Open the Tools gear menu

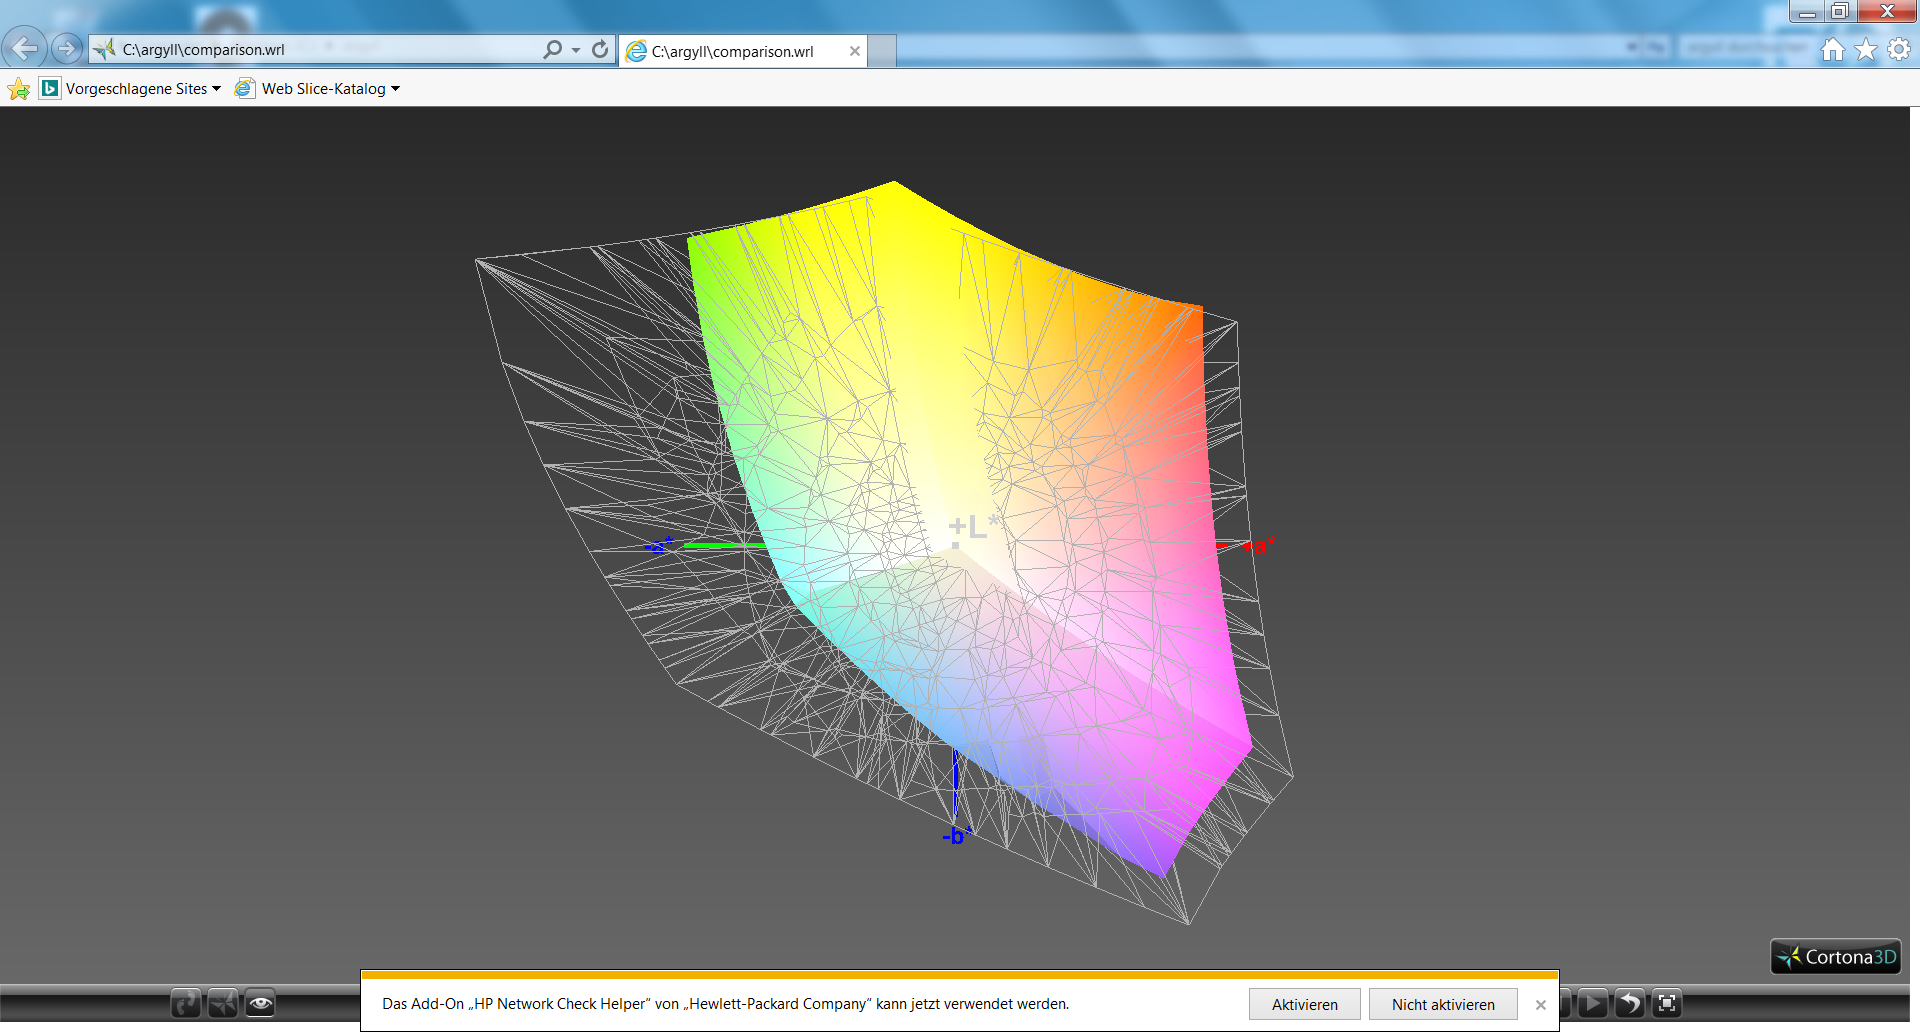coord(1899,50)
